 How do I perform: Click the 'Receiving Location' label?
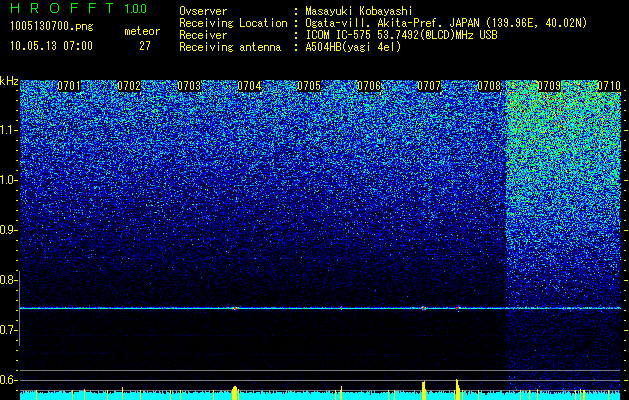233,23
